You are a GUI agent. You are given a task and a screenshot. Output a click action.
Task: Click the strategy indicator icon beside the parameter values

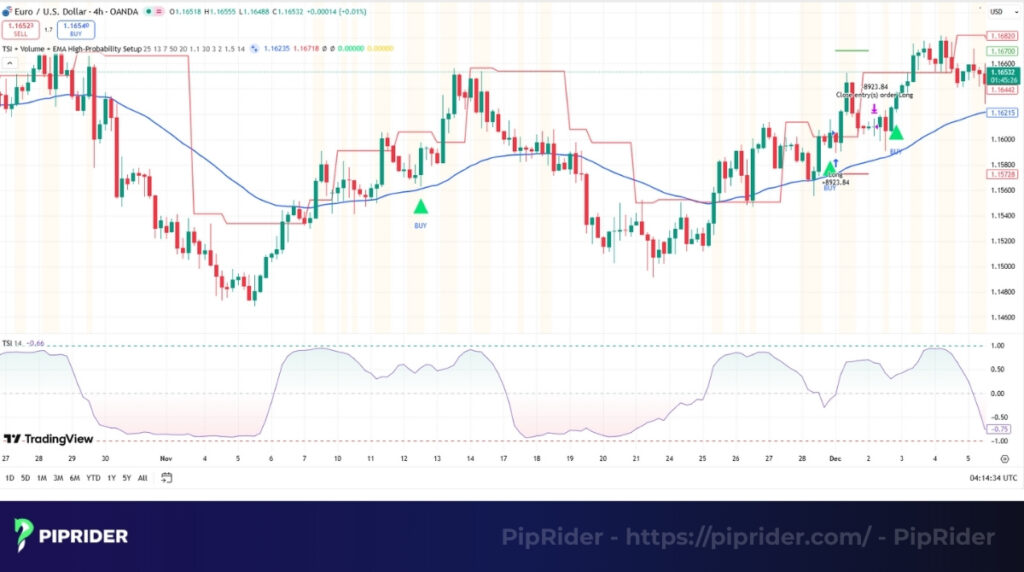tap(256, 47)
